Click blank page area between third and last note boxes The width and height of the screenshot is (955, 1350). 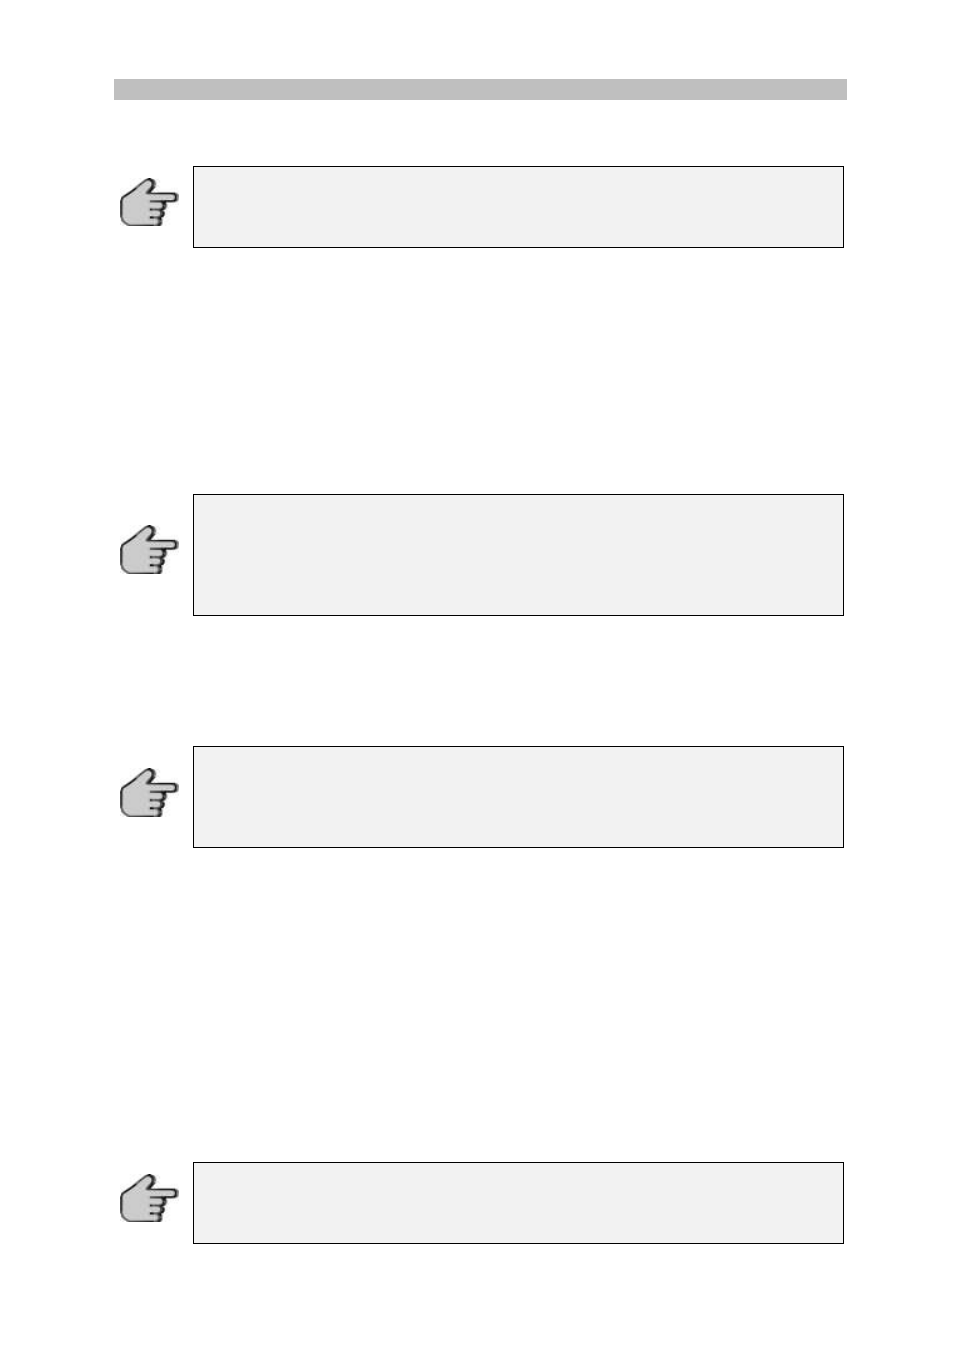[x=480, y=1005]
